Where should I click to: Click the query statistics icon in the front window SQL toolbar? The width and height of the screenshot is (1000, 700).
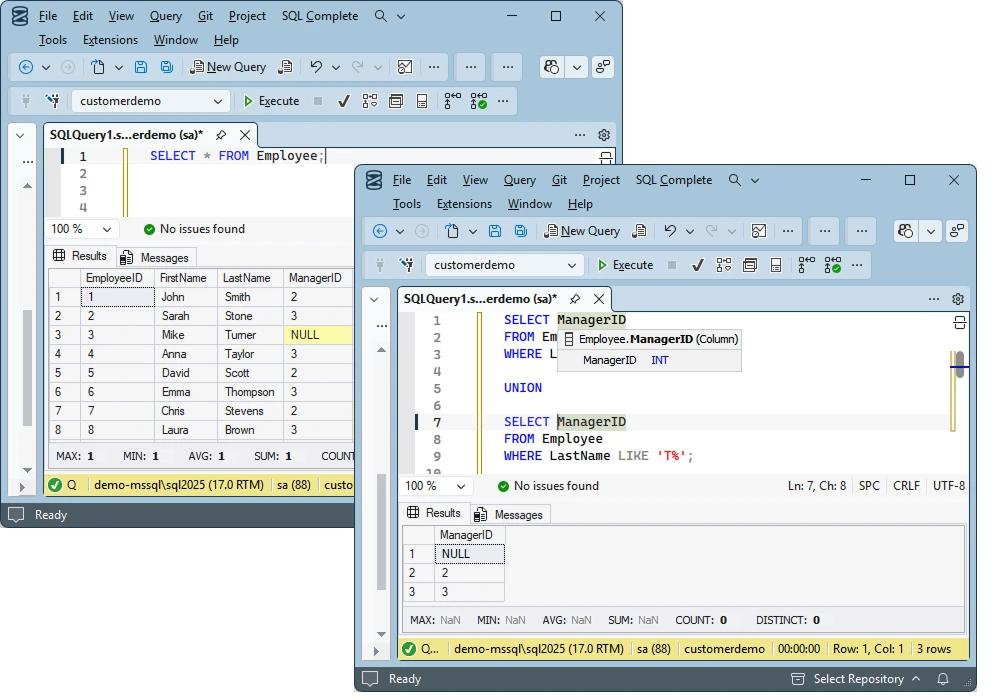(x=833, y=265)
